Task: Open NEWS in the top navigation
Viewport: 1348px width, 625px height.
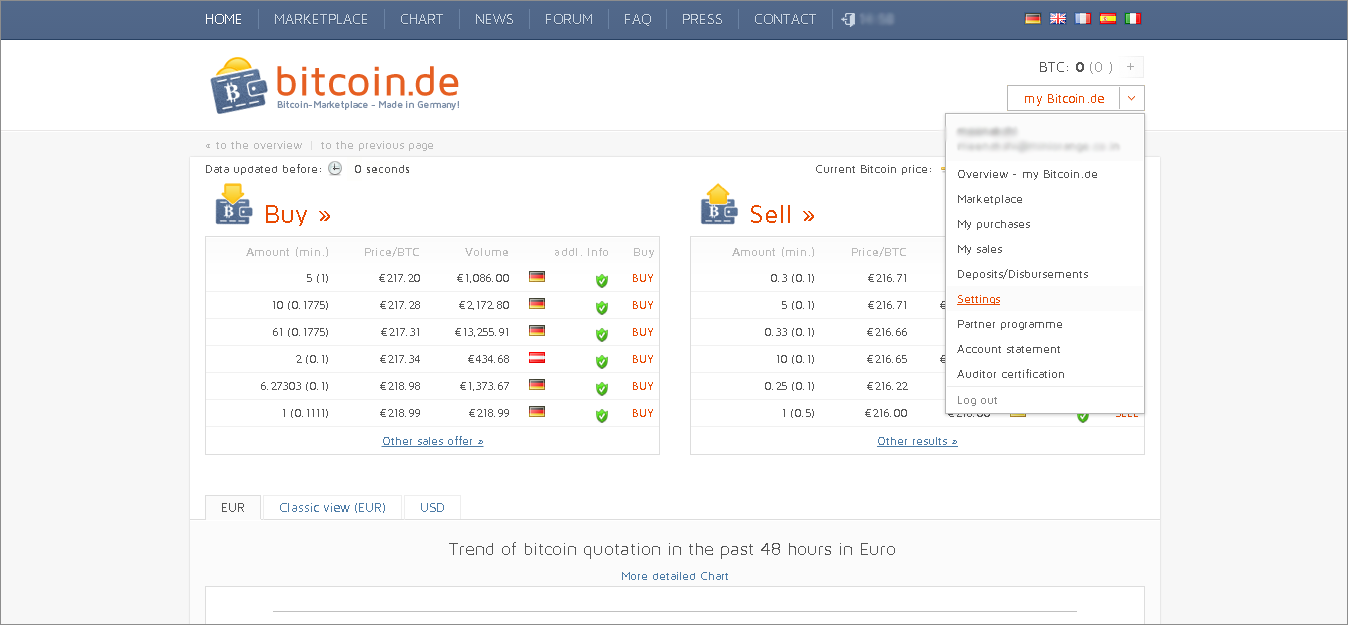Action: point(494,19)
